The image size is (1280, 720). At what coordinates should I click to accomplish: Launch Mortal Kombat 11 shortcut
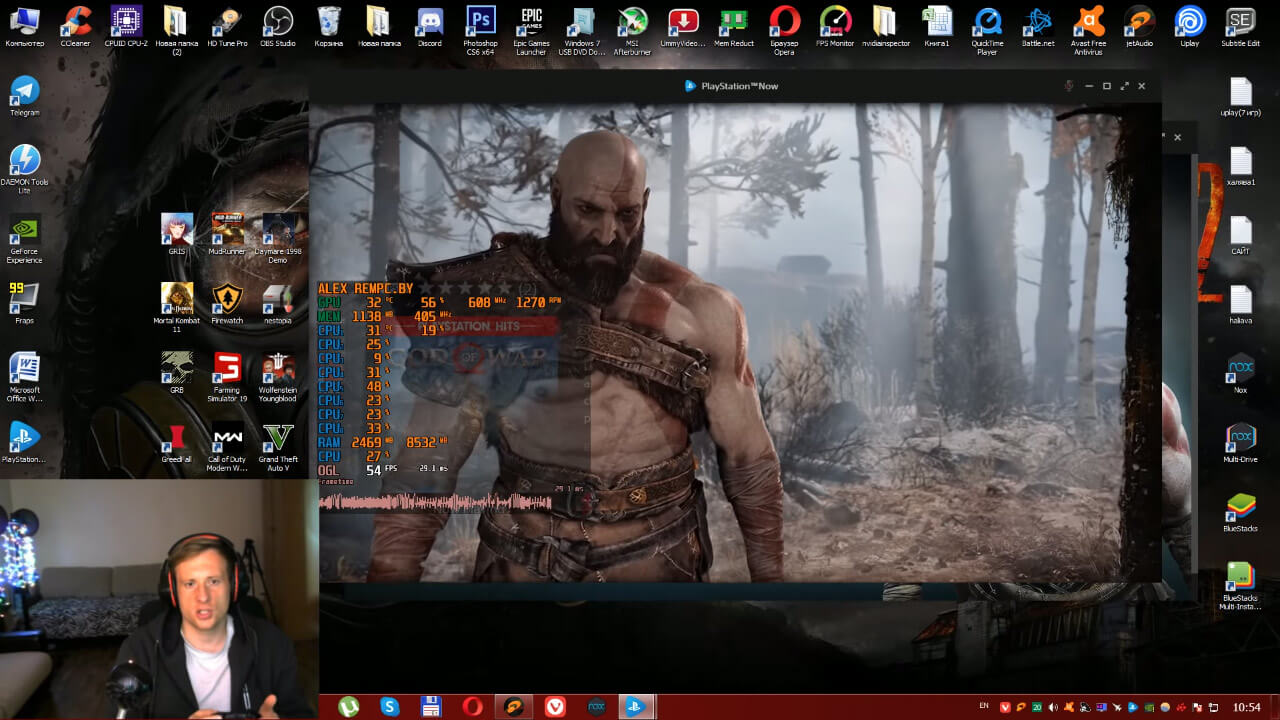pyautogui.click(x=177, y=308)
